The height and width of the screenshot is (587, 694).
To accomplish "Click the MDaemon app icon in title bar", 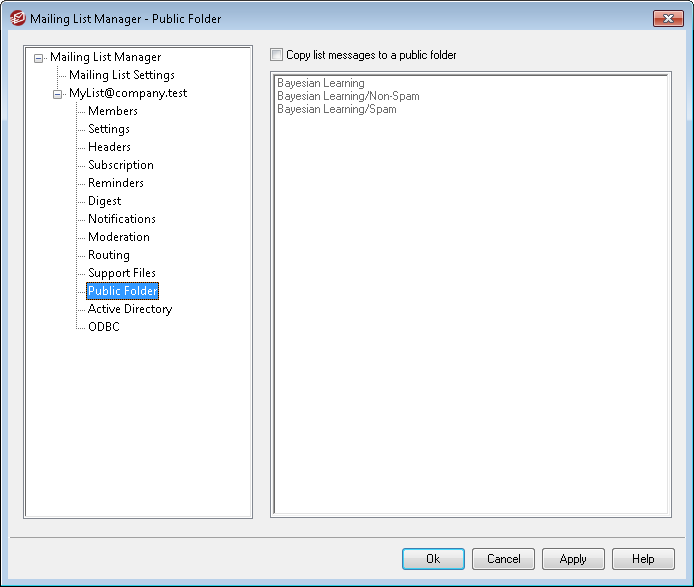I will click(17, 18).
